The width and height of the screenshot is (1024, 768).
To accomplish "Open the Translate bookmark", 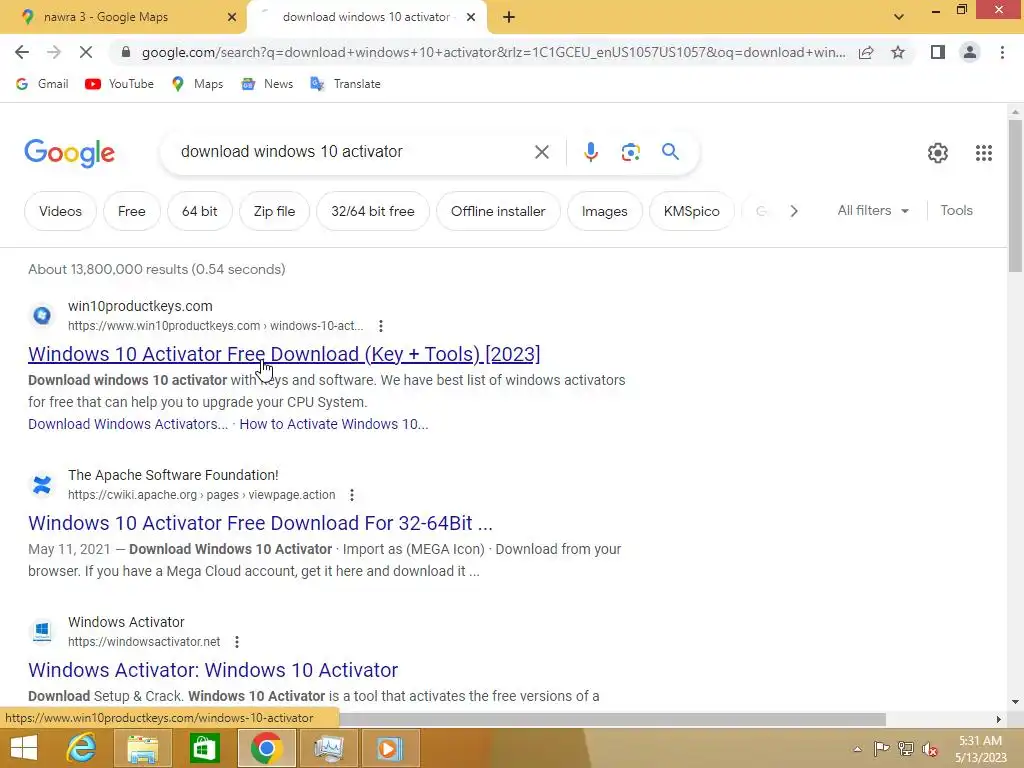I will 345,84.
